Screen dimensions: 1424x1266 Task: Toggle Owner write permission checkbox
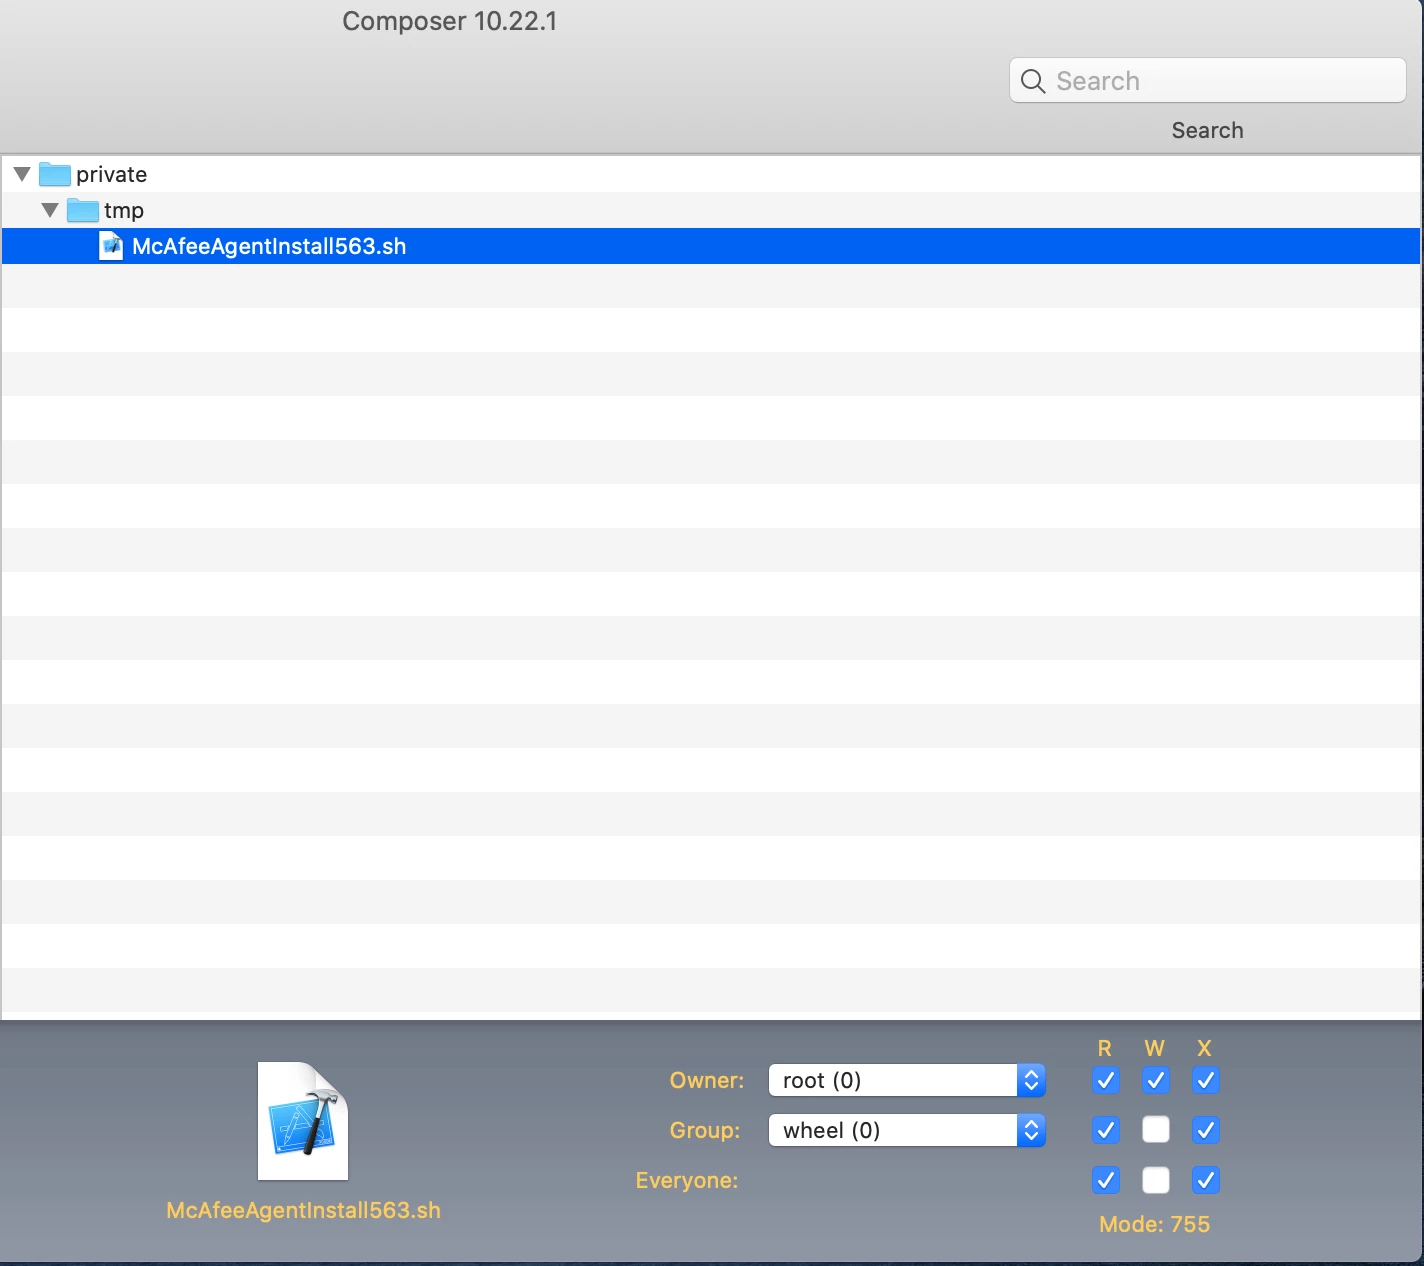tap(1155, 1080)
